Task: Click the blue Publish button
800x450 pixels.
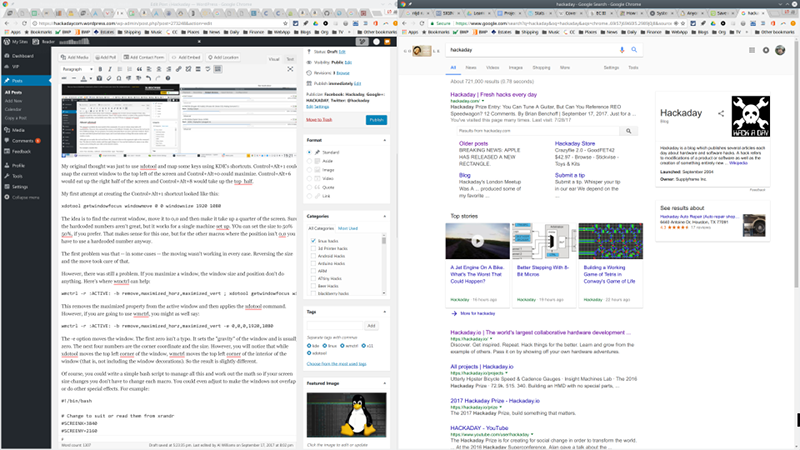Action: pyautogui.click(x=375, y=119)
